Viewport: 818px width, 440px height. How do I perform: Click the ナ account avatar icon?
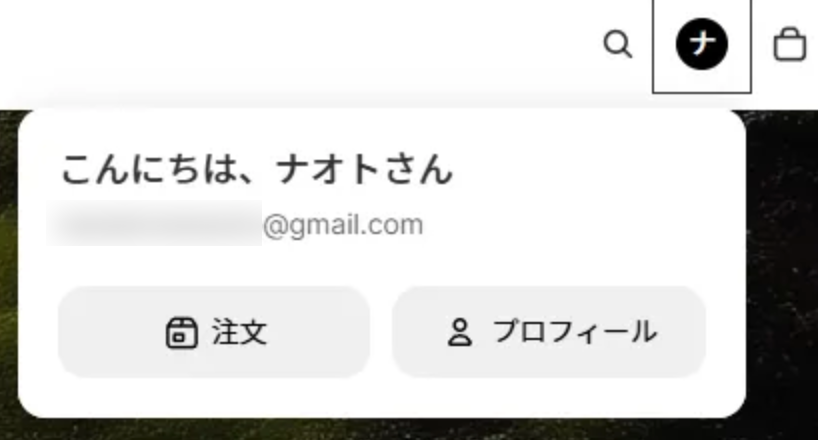click(x=702, y=44)
